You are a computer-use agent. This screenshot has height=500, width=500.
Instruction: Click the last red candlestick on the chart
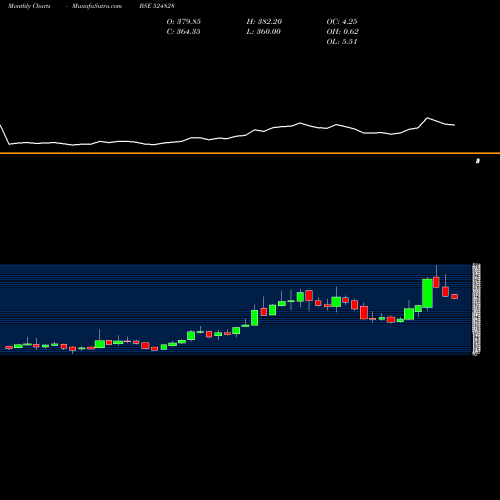455,296
